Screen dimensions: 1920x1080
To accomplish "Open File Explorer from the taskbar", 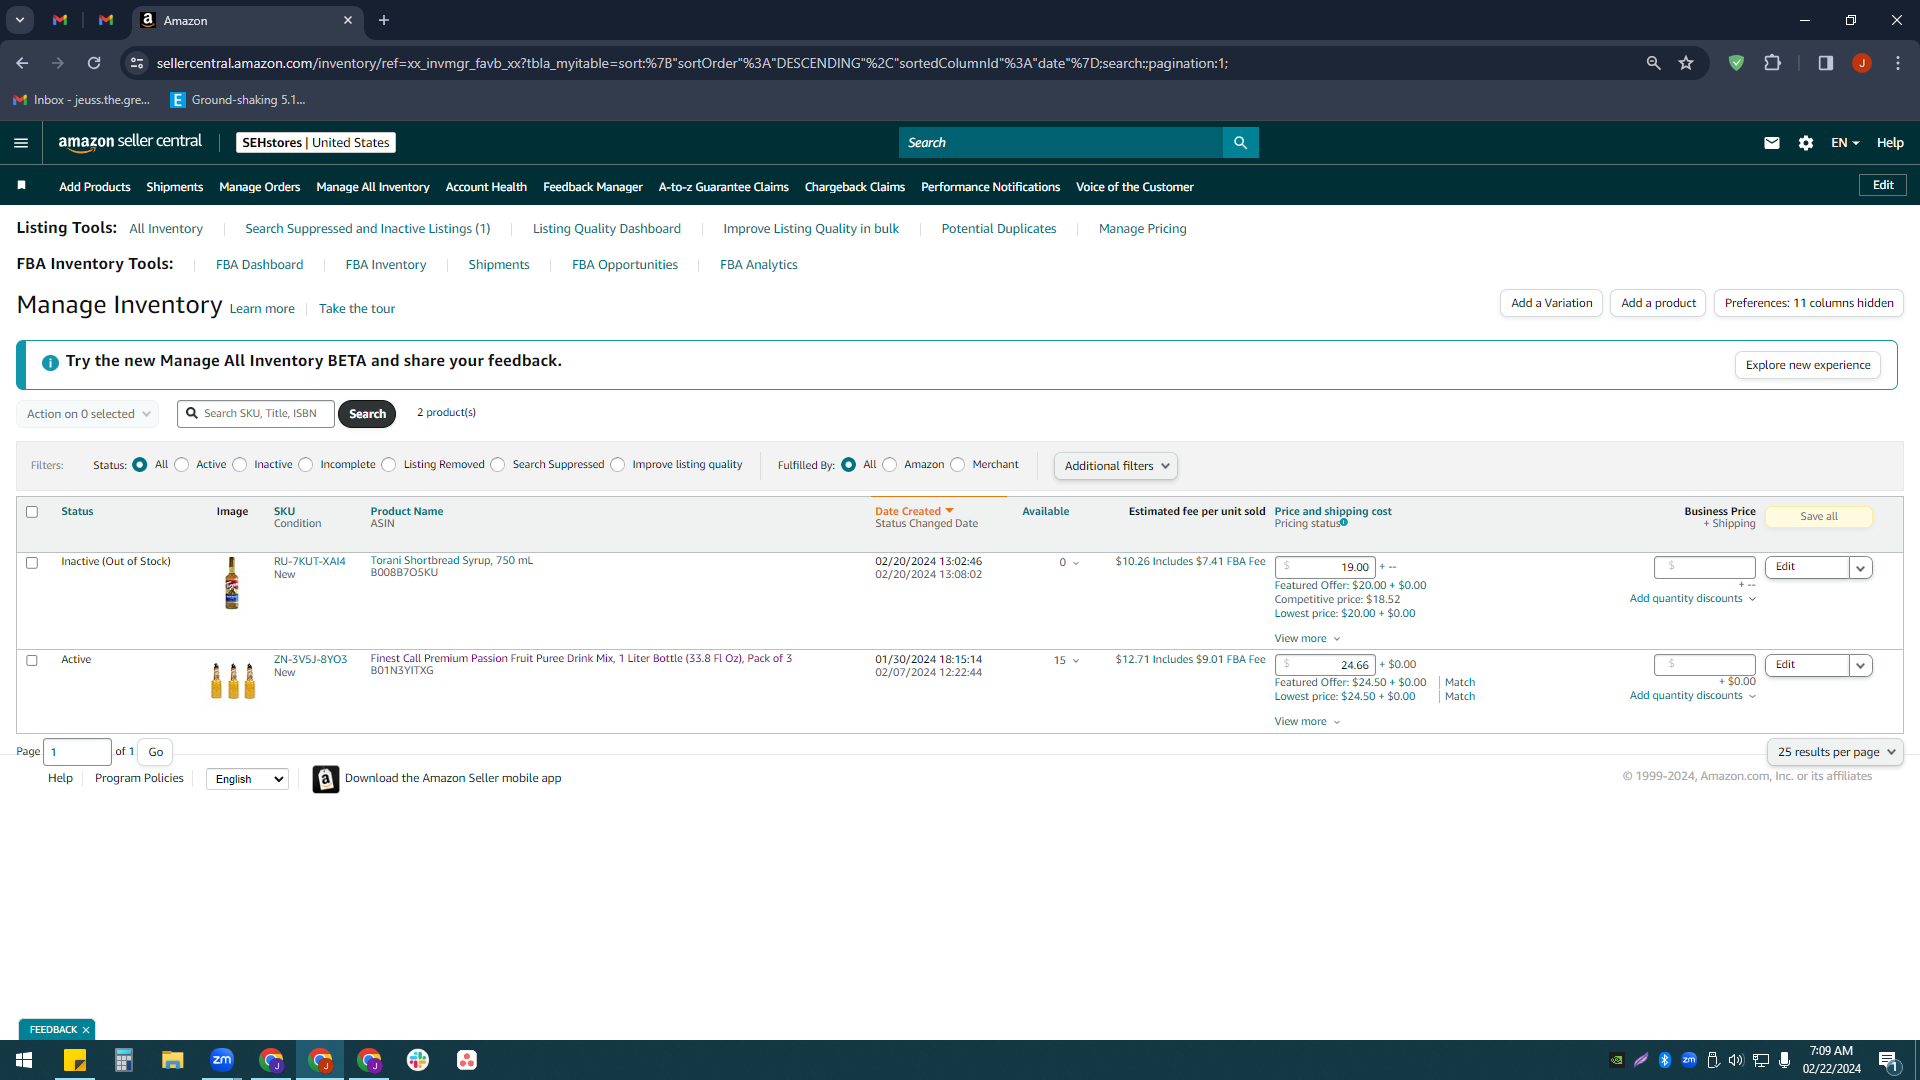I will [x=173, y=1060].
